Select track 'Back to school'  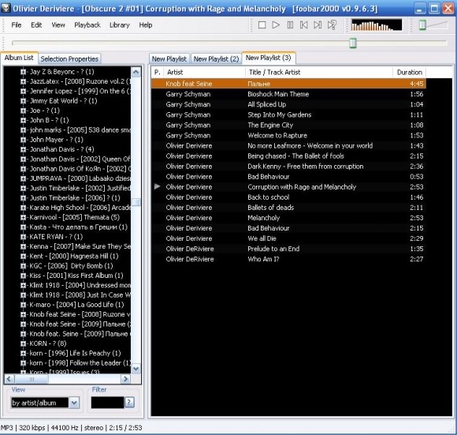[289, 197]
